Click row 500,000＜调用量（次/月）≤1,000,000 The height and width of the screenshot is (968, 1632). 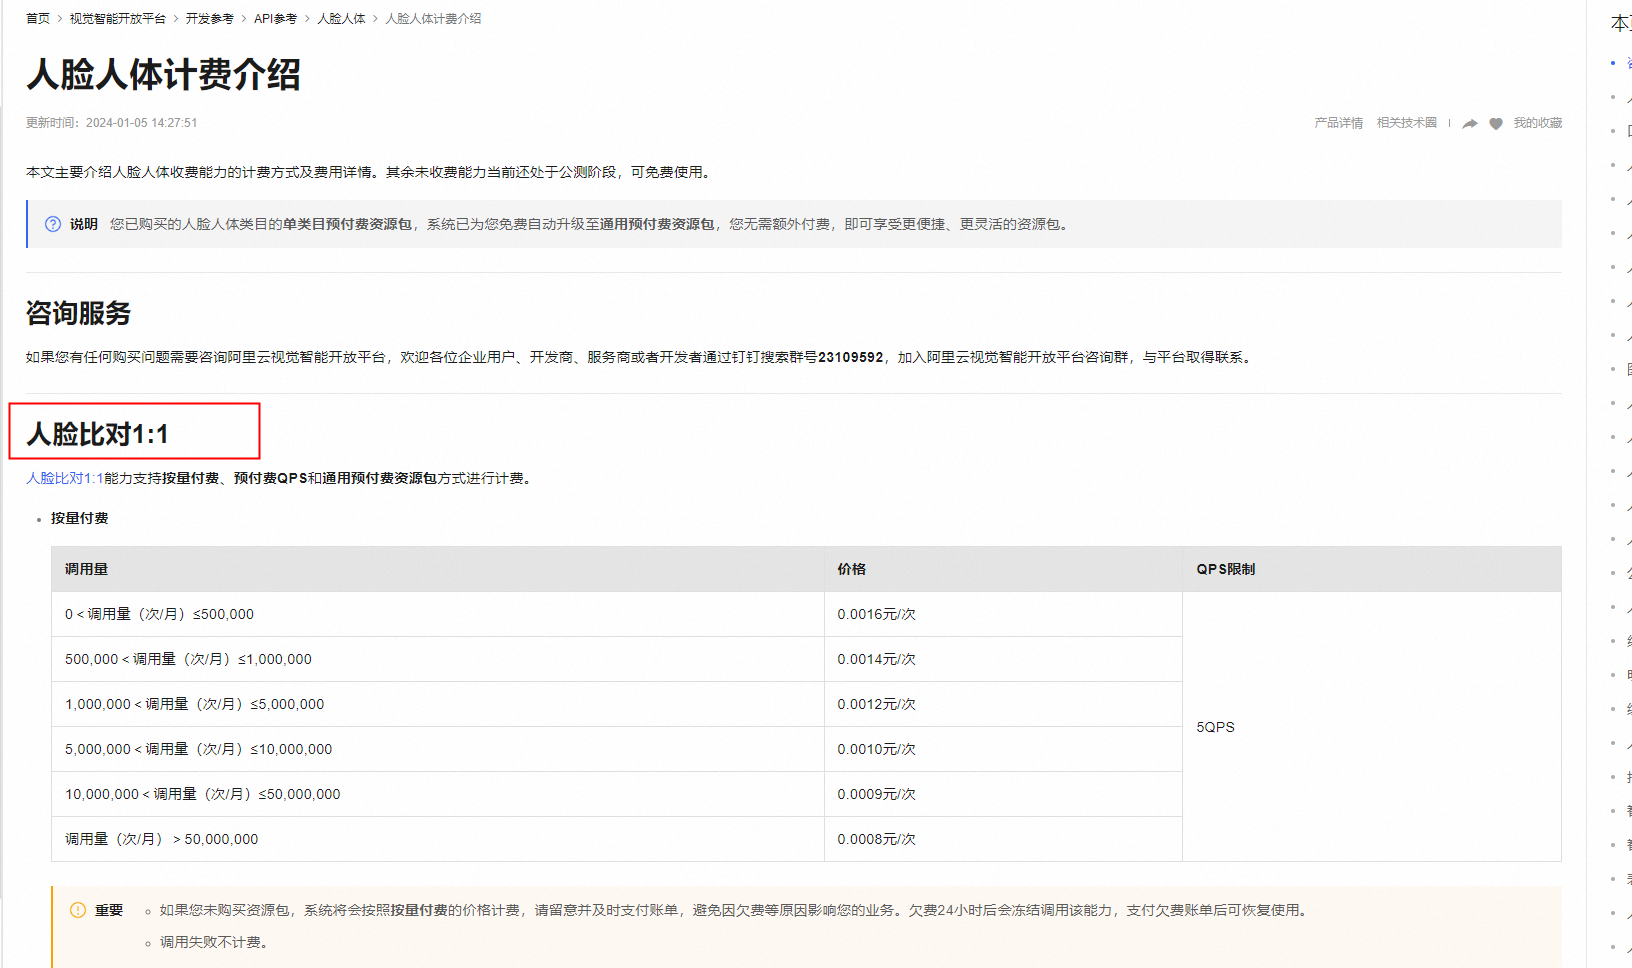tap(438, 659)
